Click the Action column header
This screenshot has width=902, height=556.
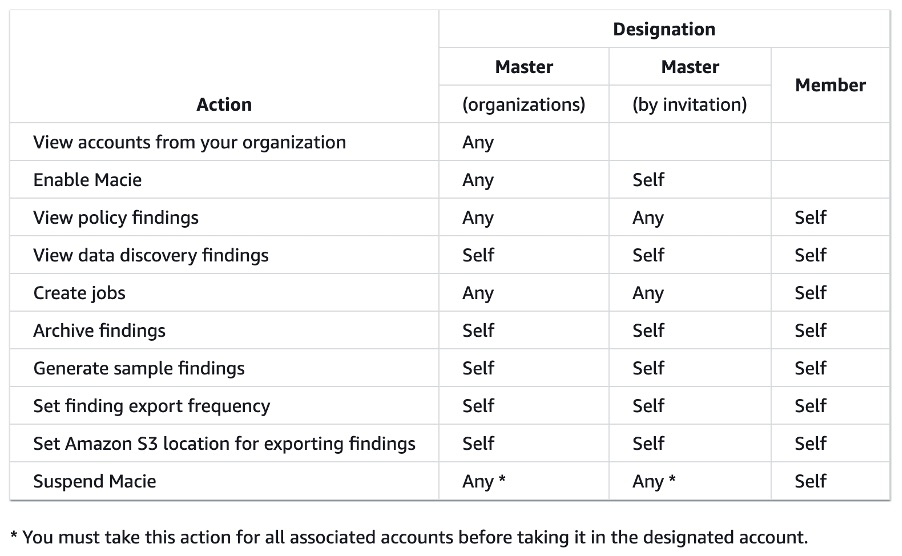coord(224,104)
